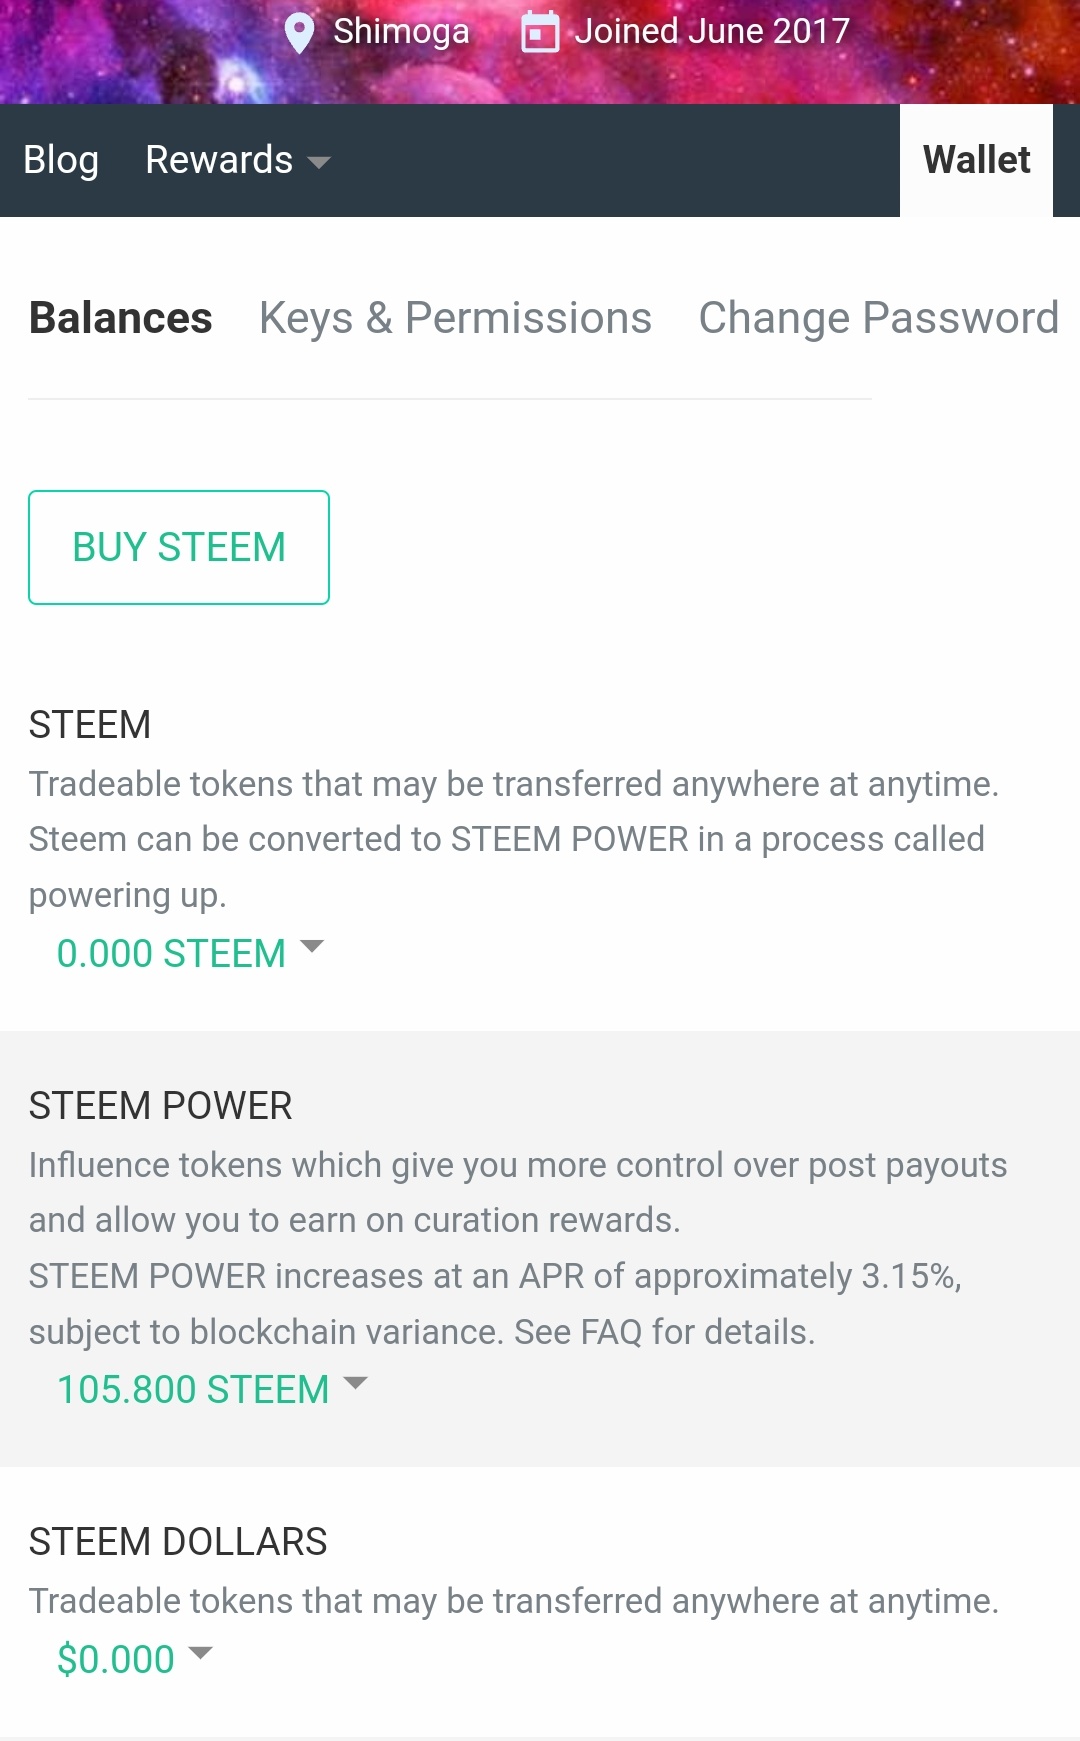This screenshot has width=1080, height=1741.
Task: Click the Joined June 2017 text
Action: tap(711, 32)
